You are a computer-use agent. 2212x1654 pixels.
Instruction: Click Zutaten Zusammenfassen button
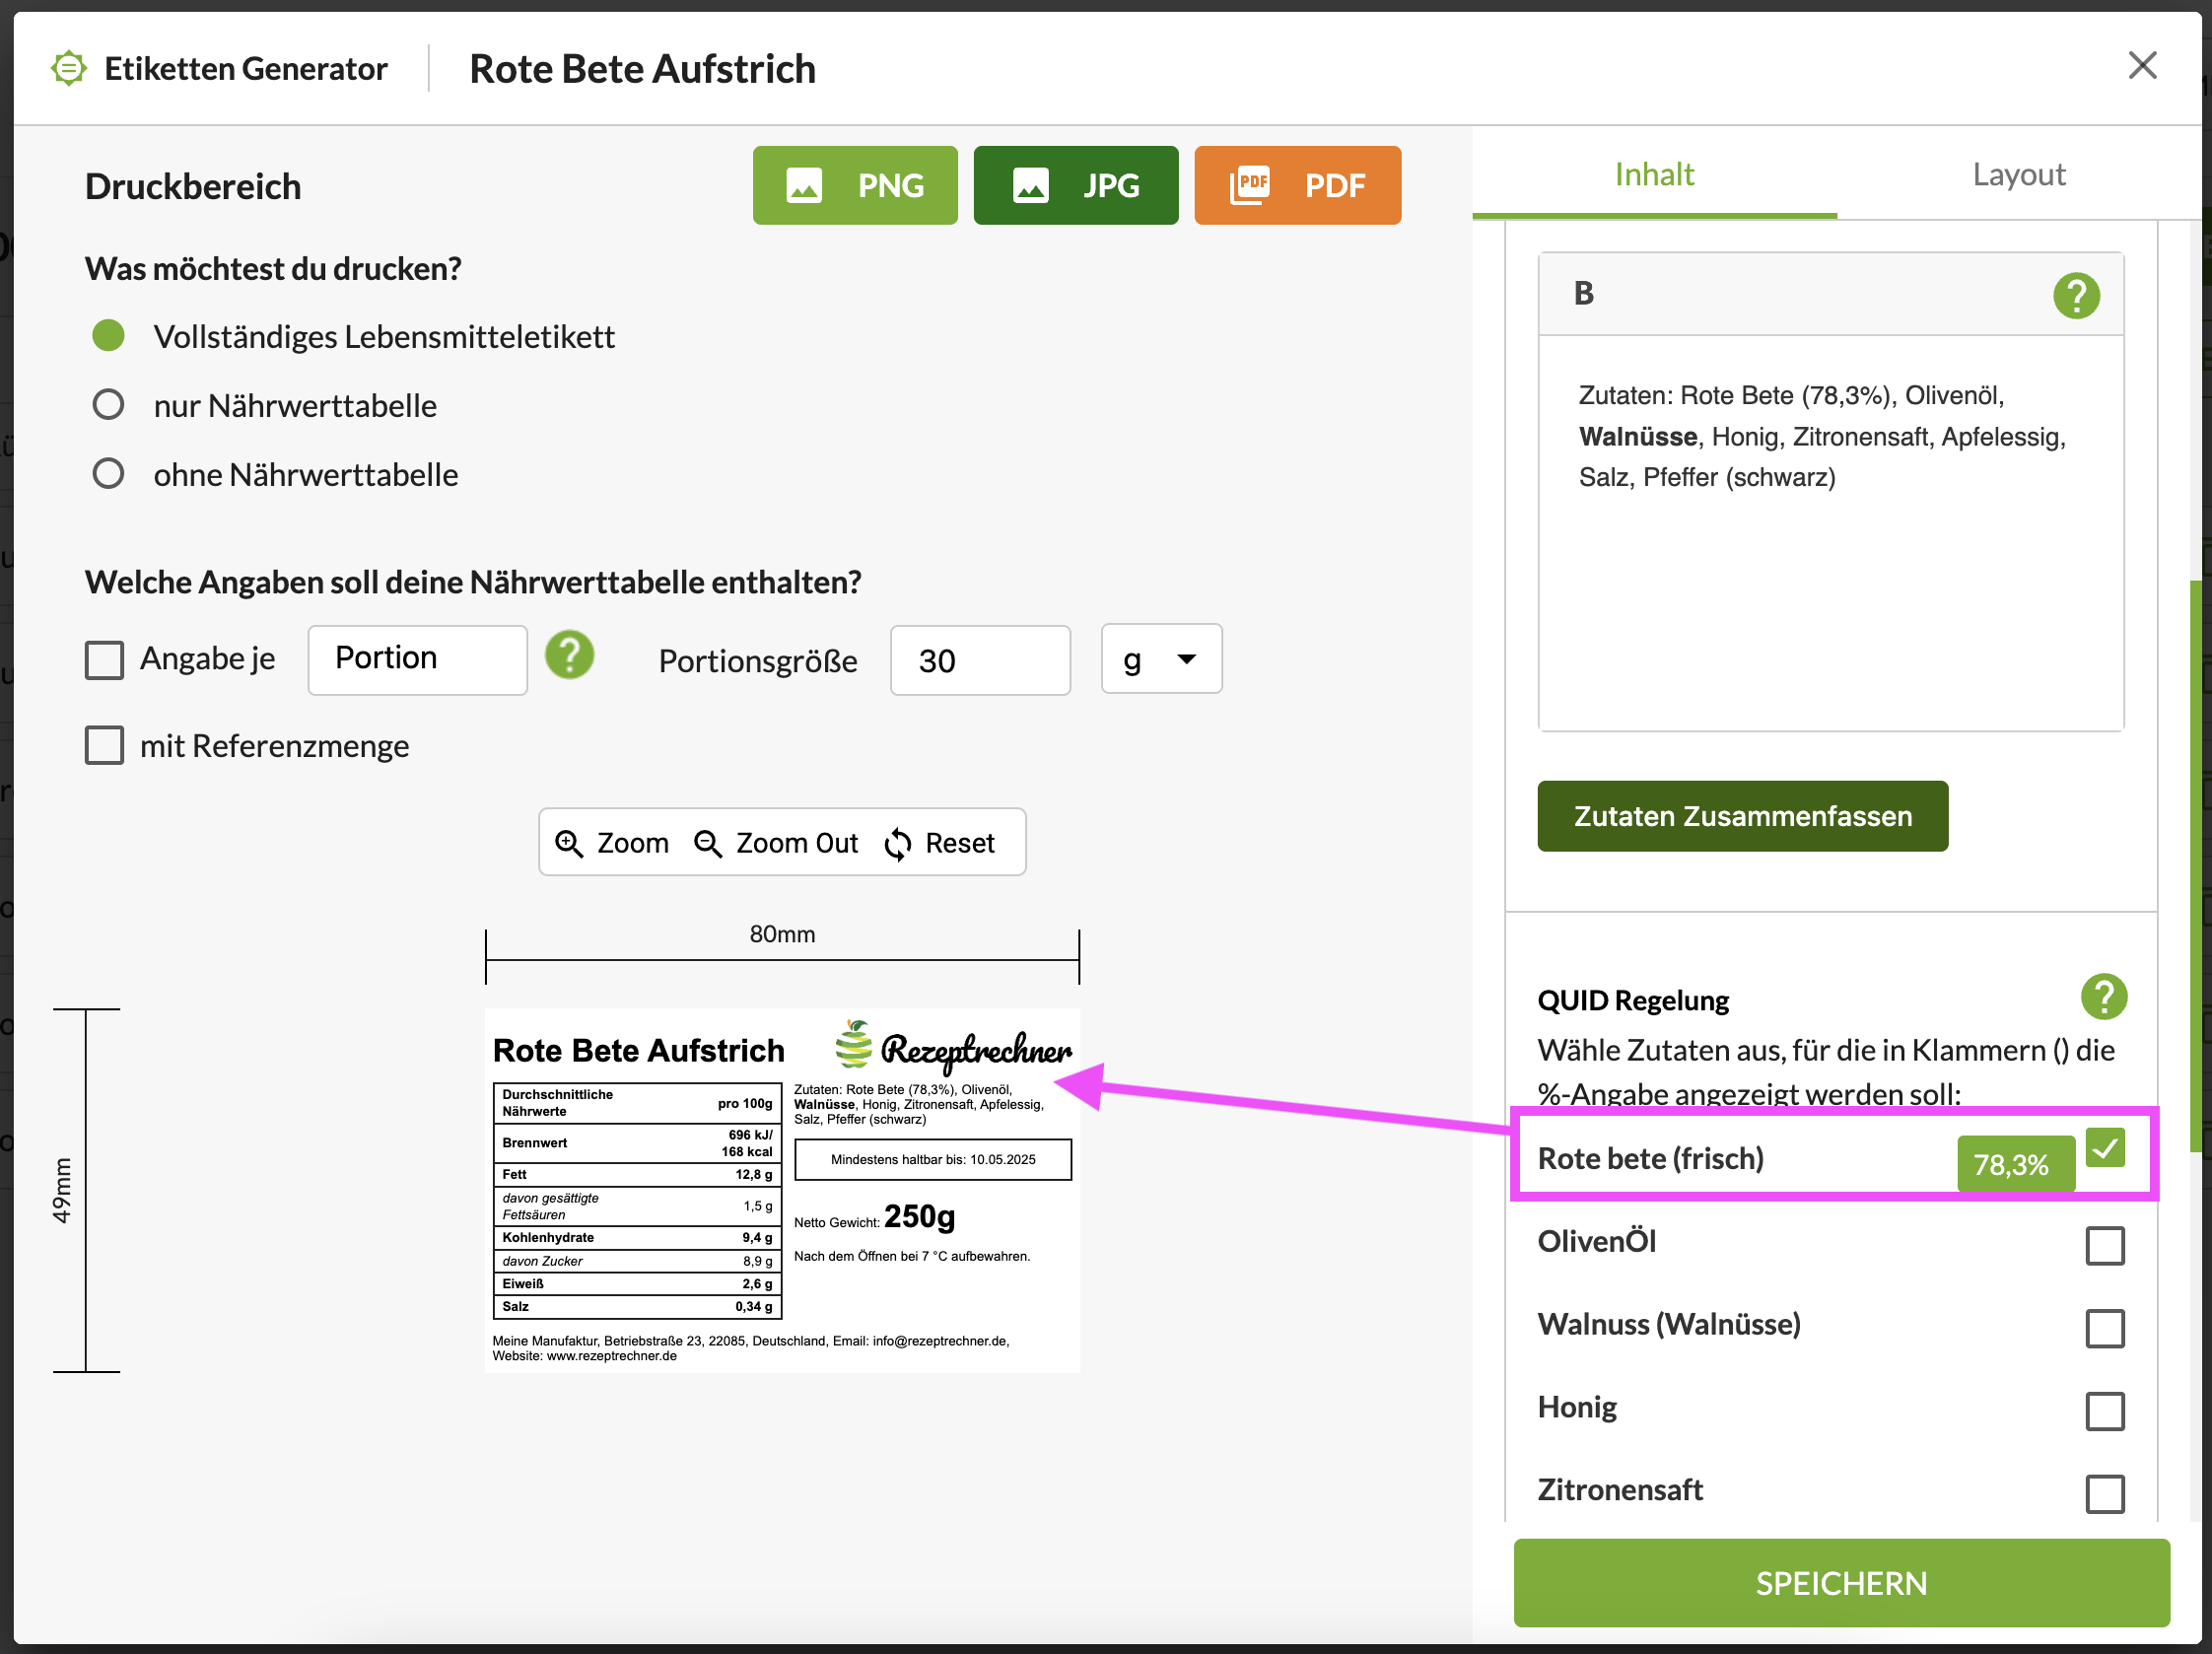coord(1742,816)
